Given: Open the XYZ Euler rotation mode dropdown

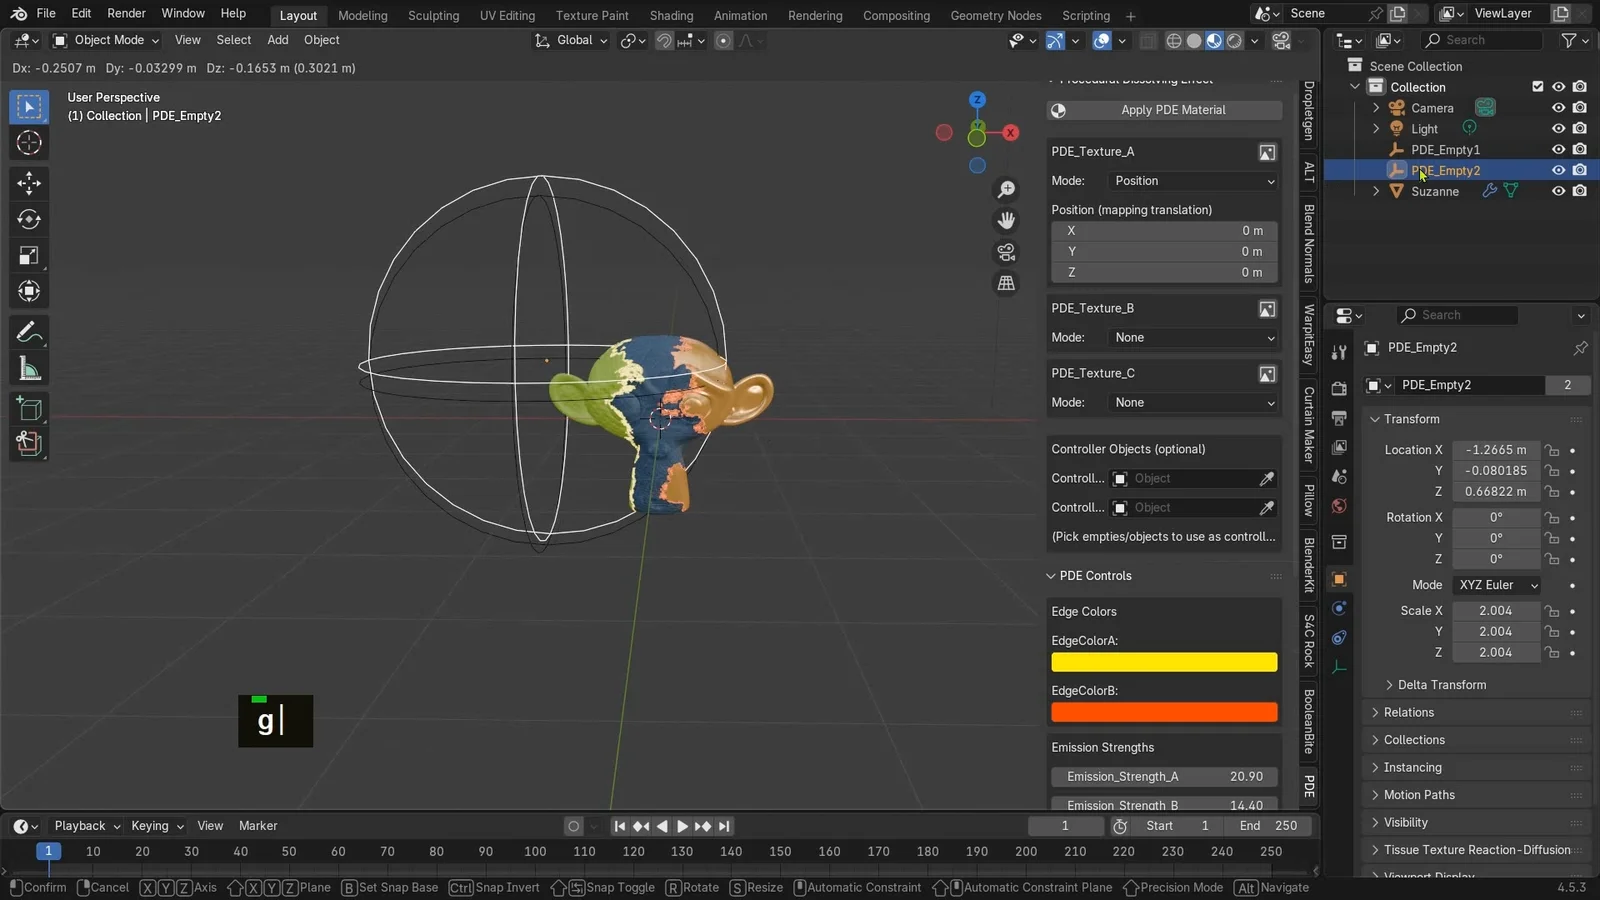Looking at the screenshot, I should point(1497,585).
